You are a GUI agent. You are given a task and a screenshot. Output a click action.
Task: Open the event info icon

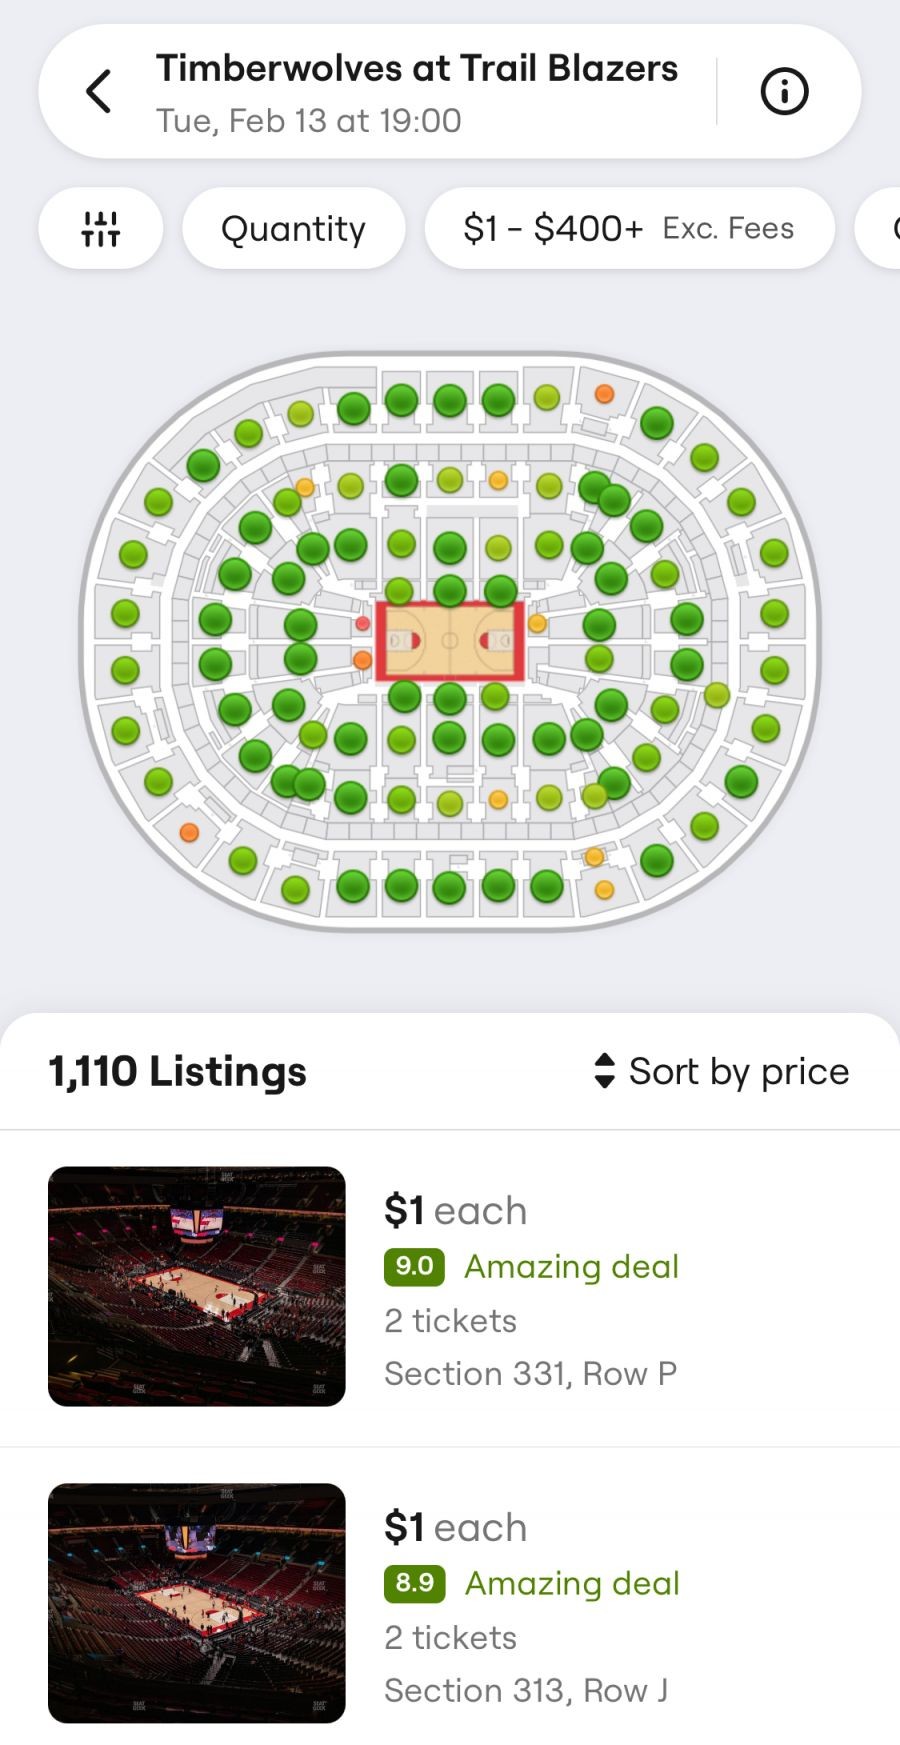pyautogui.click(x=784, y=92)
